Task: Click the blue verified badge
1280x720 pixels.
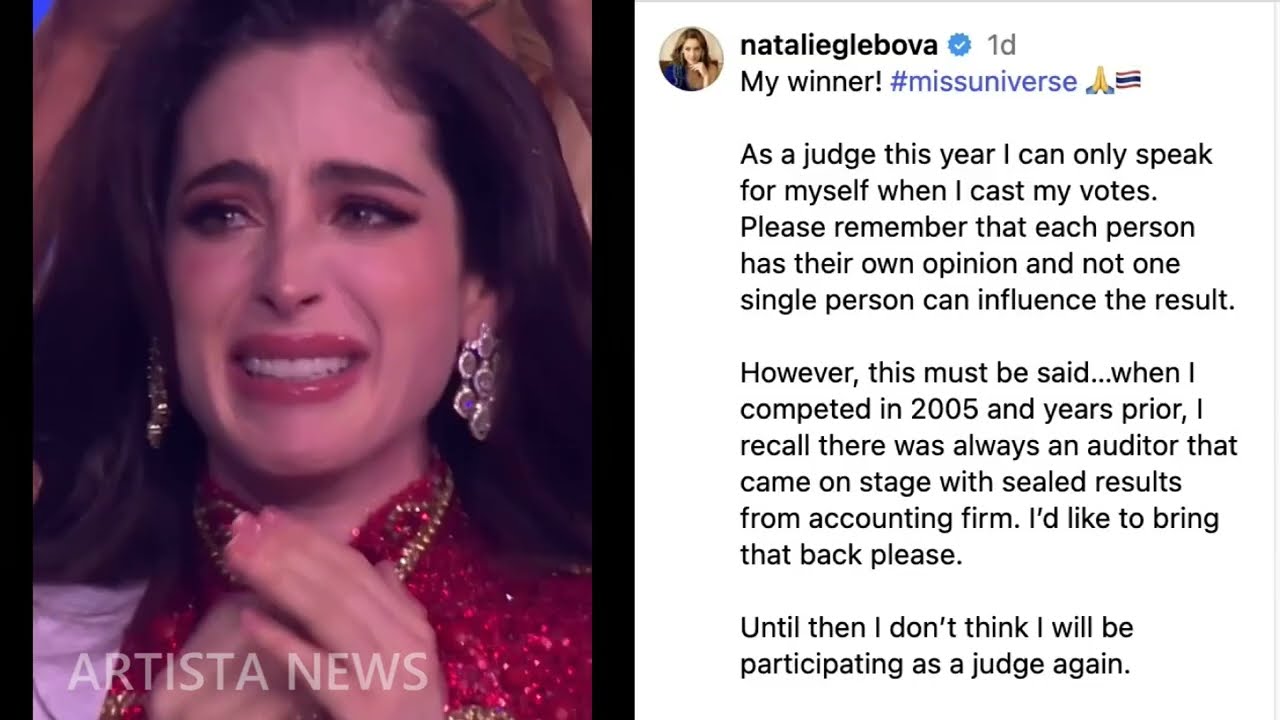Action: coord(960,45)
